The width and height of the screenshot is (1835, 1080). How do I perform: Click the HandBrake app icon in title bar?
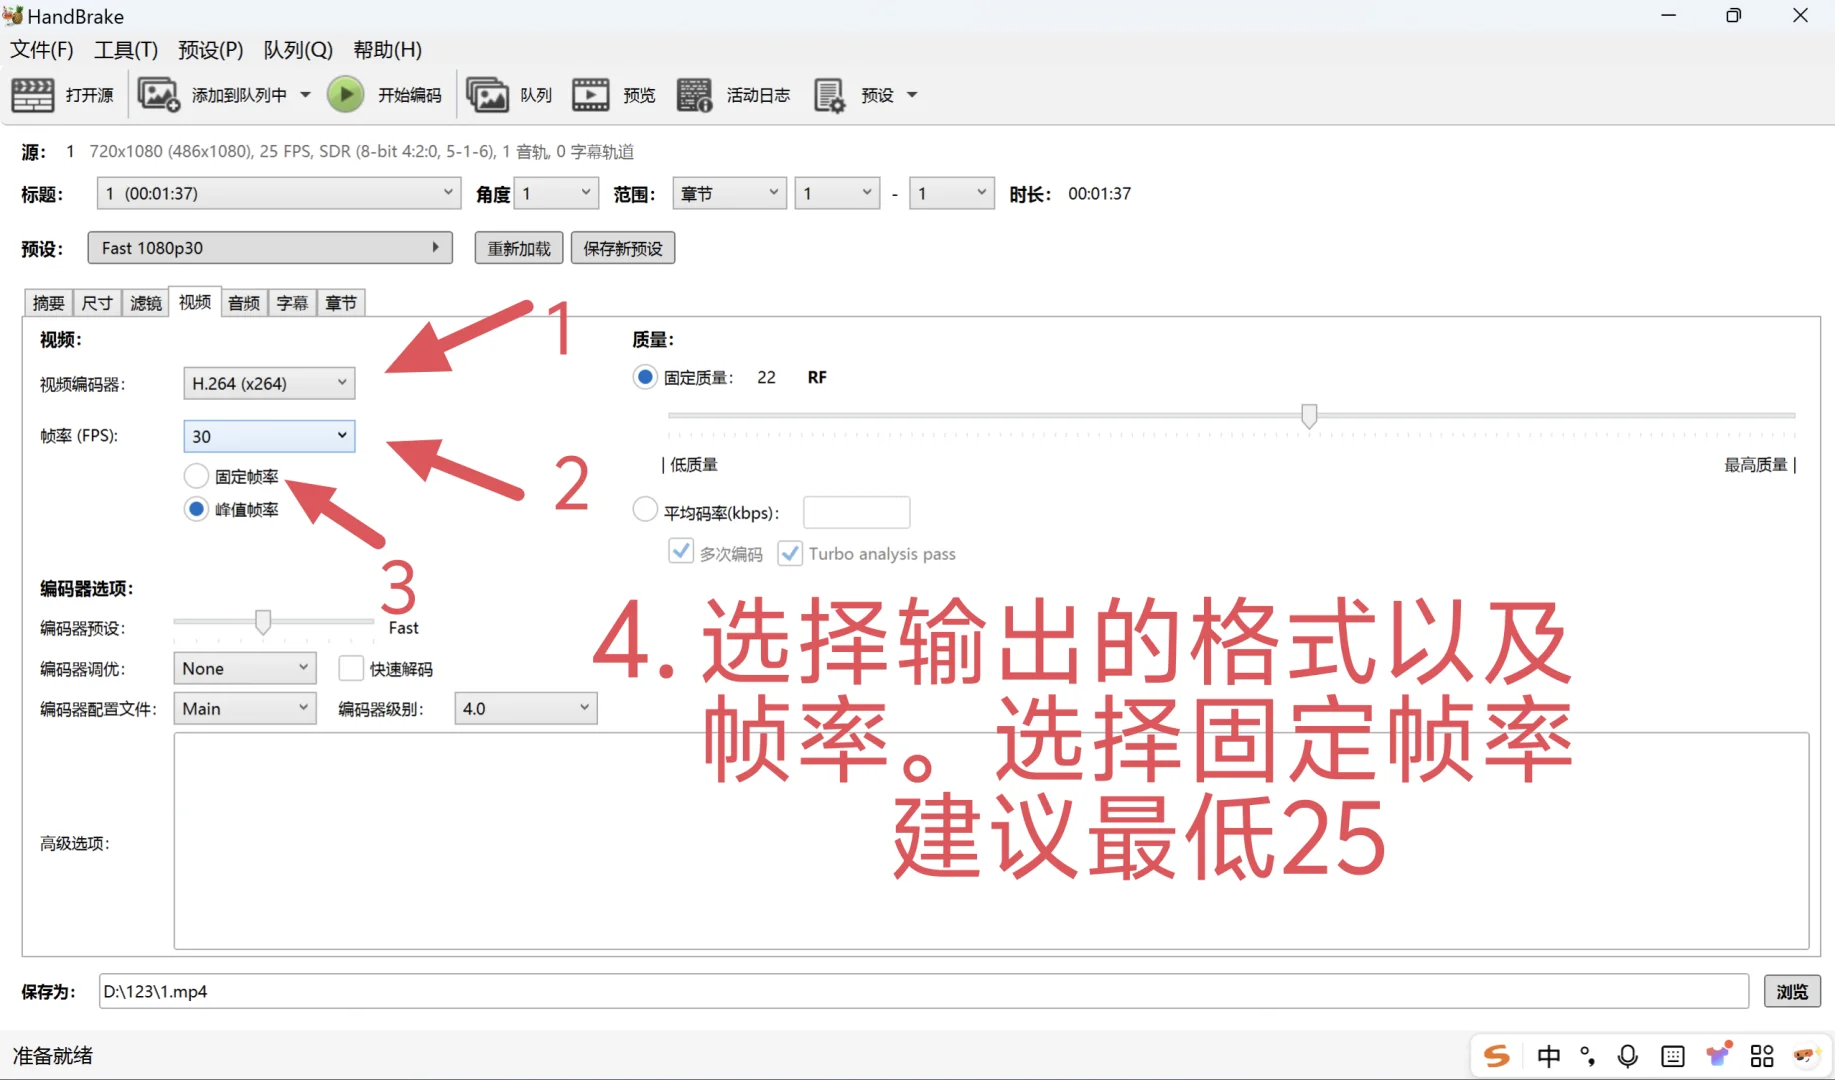click(x=13, y=15)
